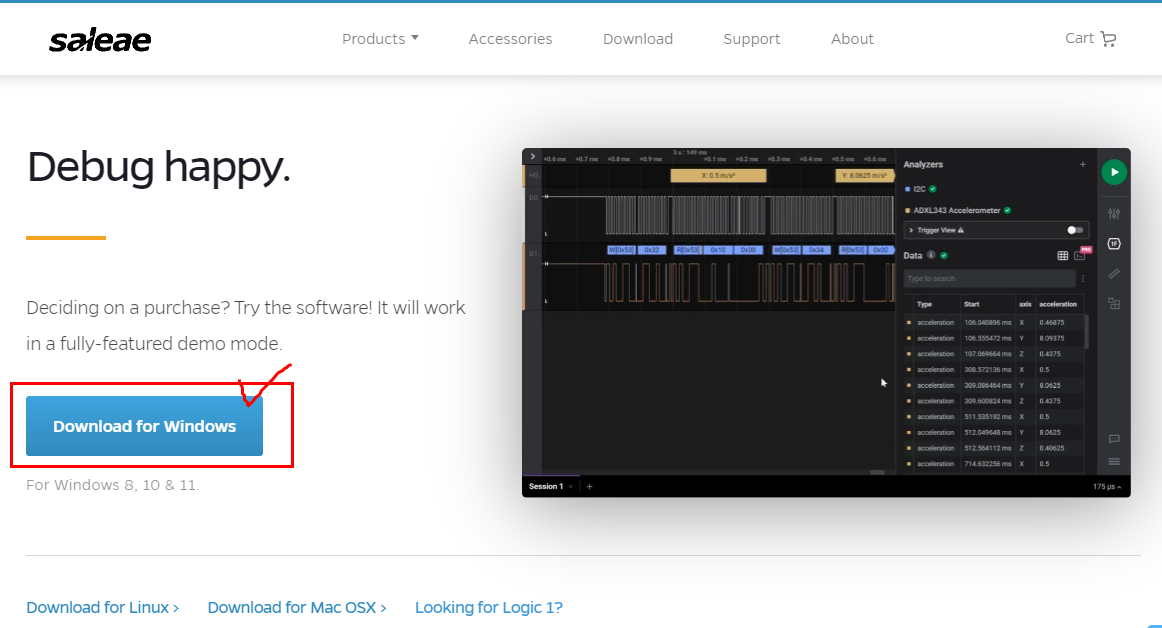
Task: Expand the 175 µs zoom indicator
Action: pos(1107,487)
